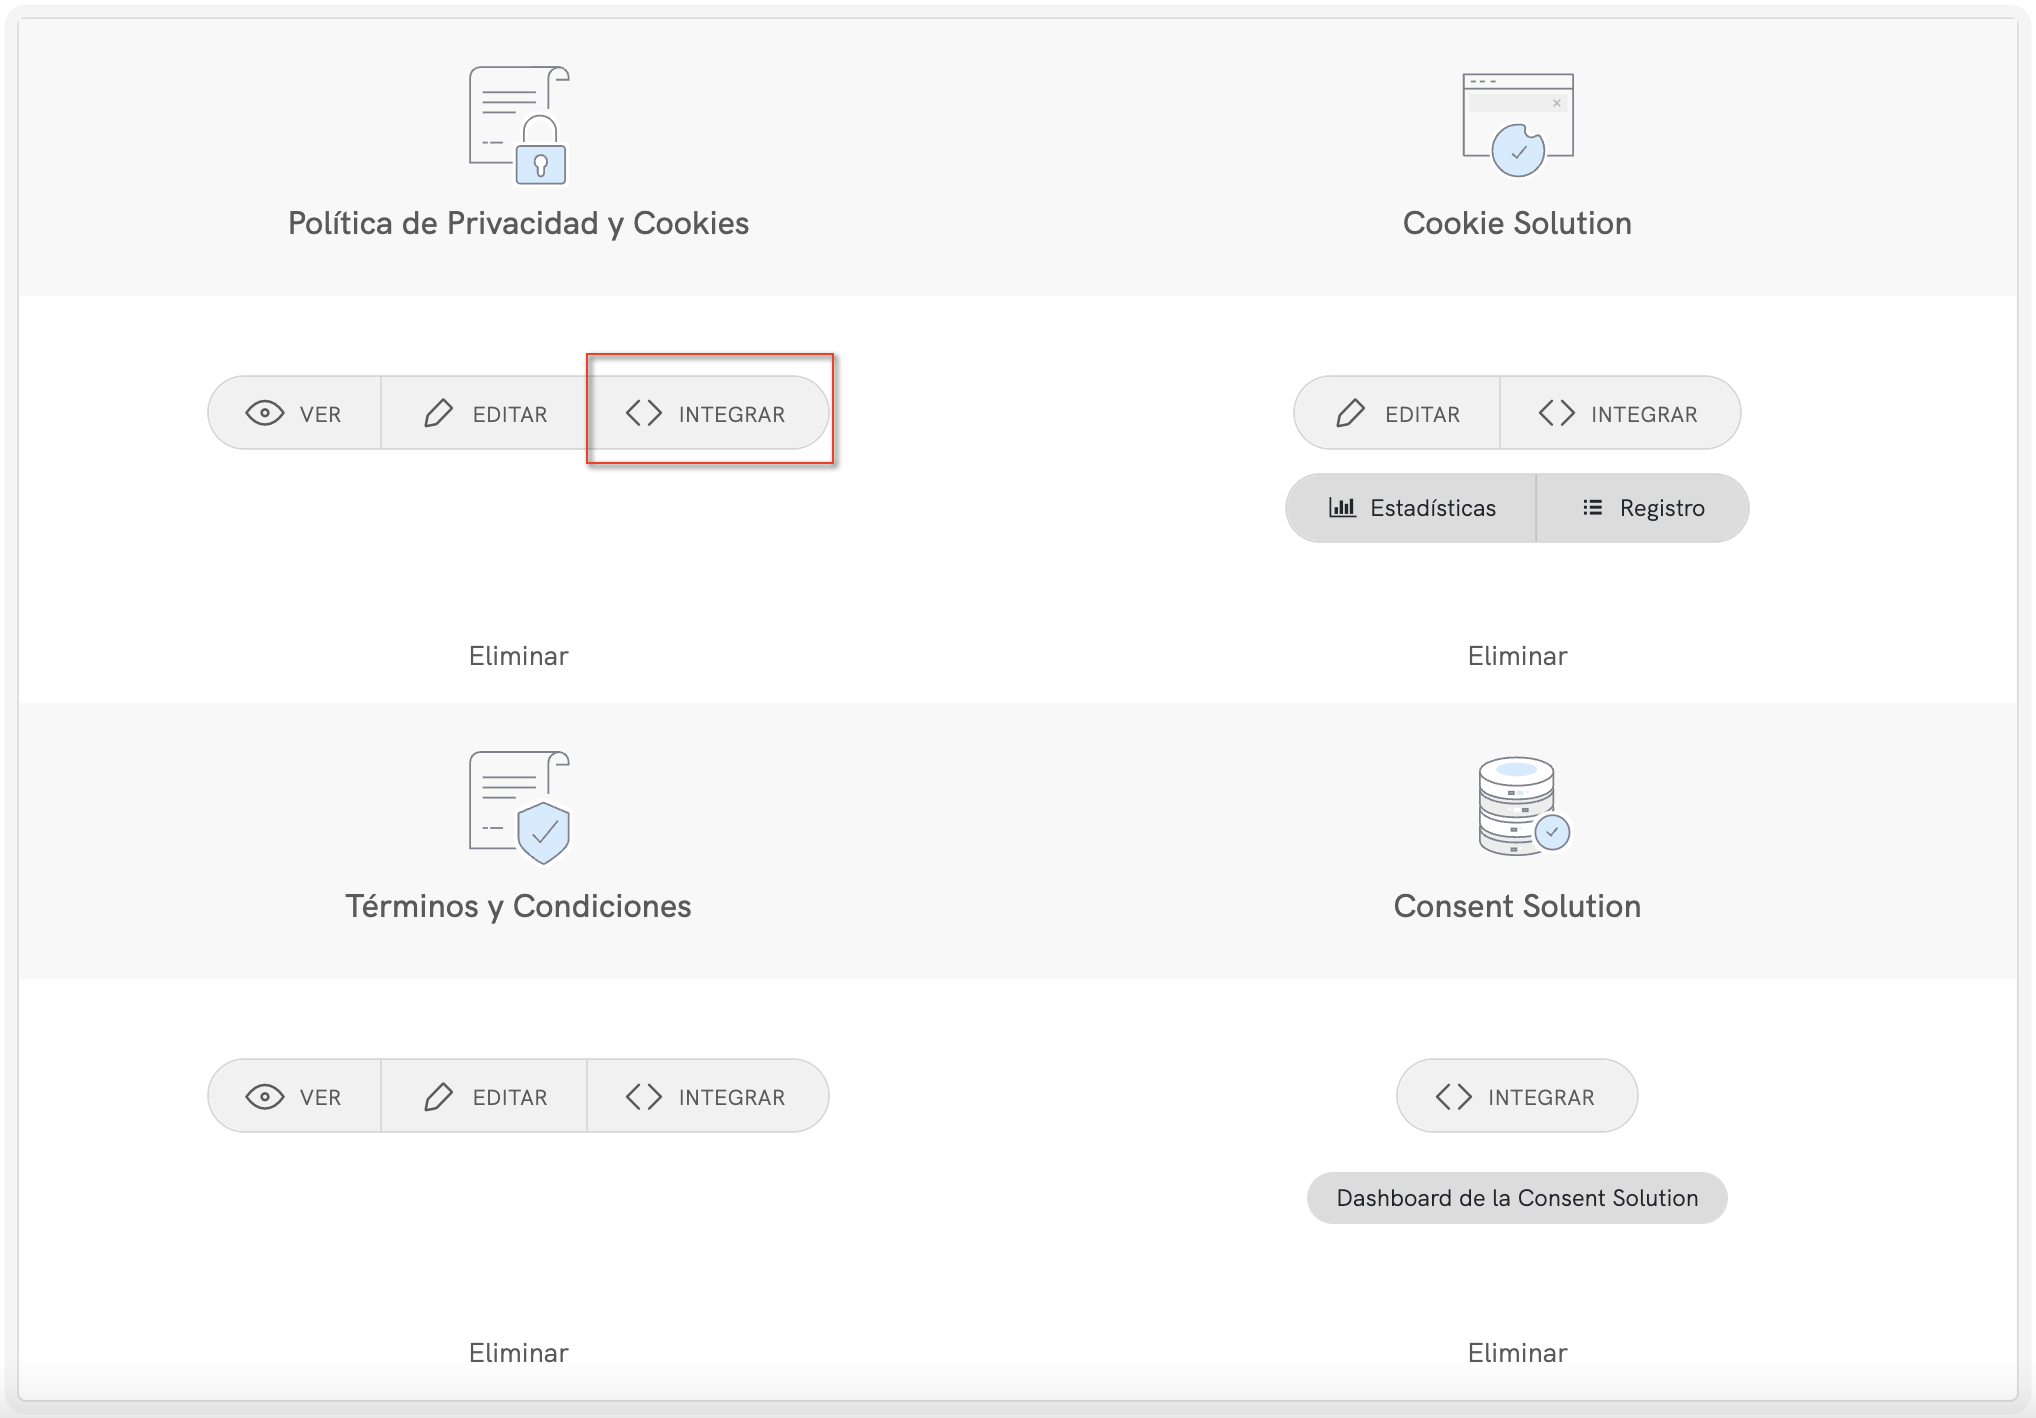Select Eliminar under Cookie Solution
This screenshot has height=1418, width=2036.
(1516, 655)
